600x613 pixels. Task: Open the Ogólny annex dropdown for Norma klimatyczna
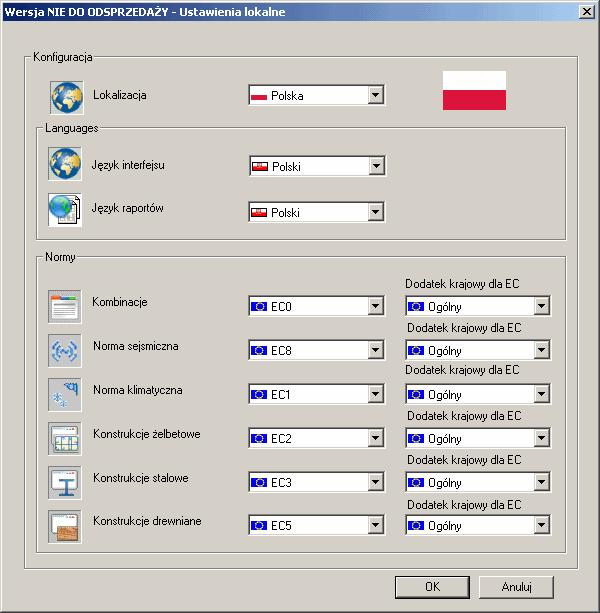(x=478, y=394)
